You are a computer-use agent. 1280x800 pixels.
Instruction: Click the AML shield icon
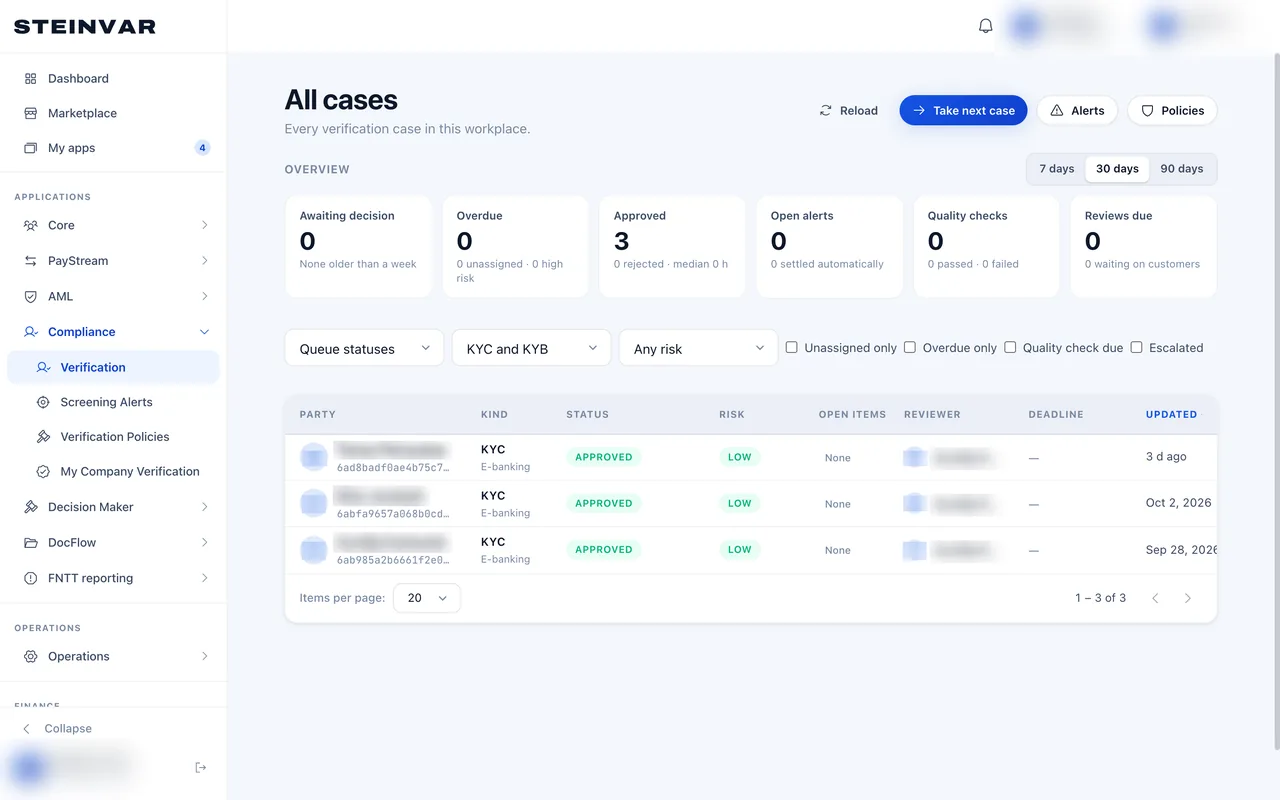tap(30, 296)
